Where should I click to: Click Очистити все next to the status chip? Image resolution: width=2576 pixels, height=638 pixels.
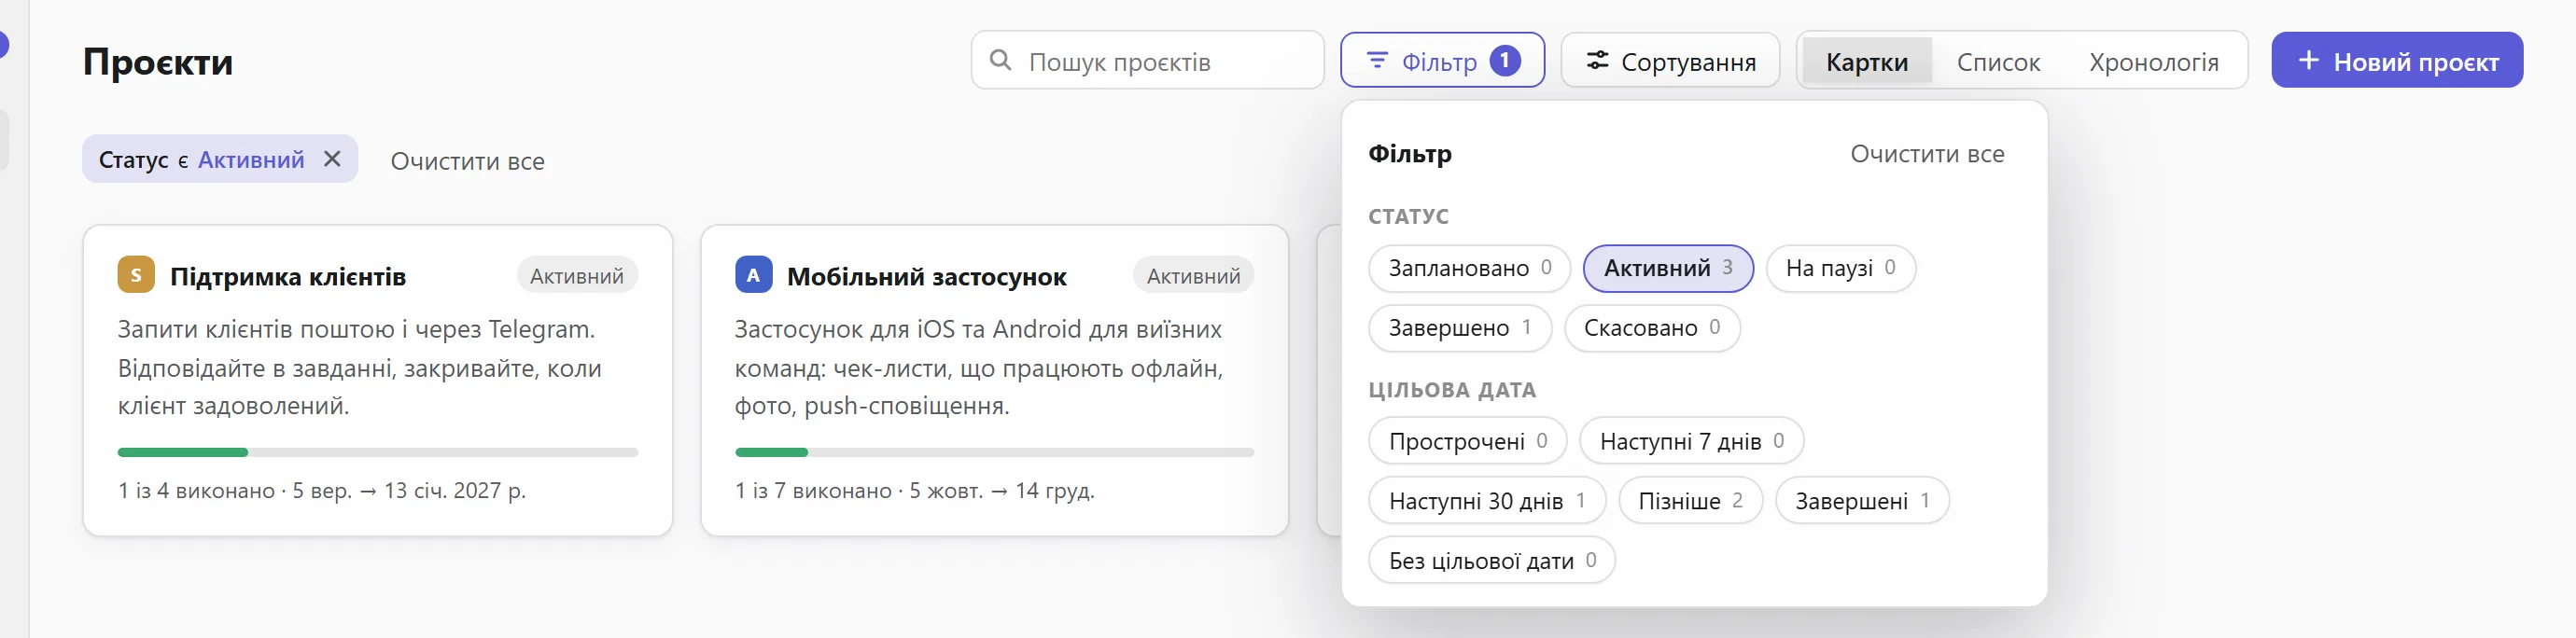[467, 161]
